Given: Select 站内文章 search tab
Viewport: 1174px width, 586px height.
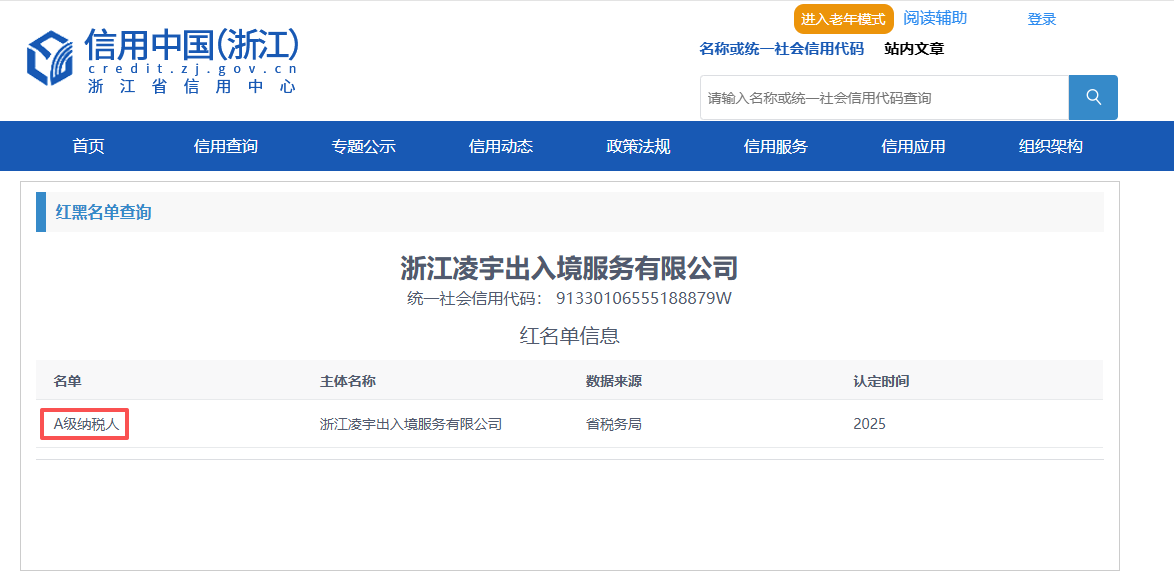Looking at the screenshot, I should tap(914, 49).
